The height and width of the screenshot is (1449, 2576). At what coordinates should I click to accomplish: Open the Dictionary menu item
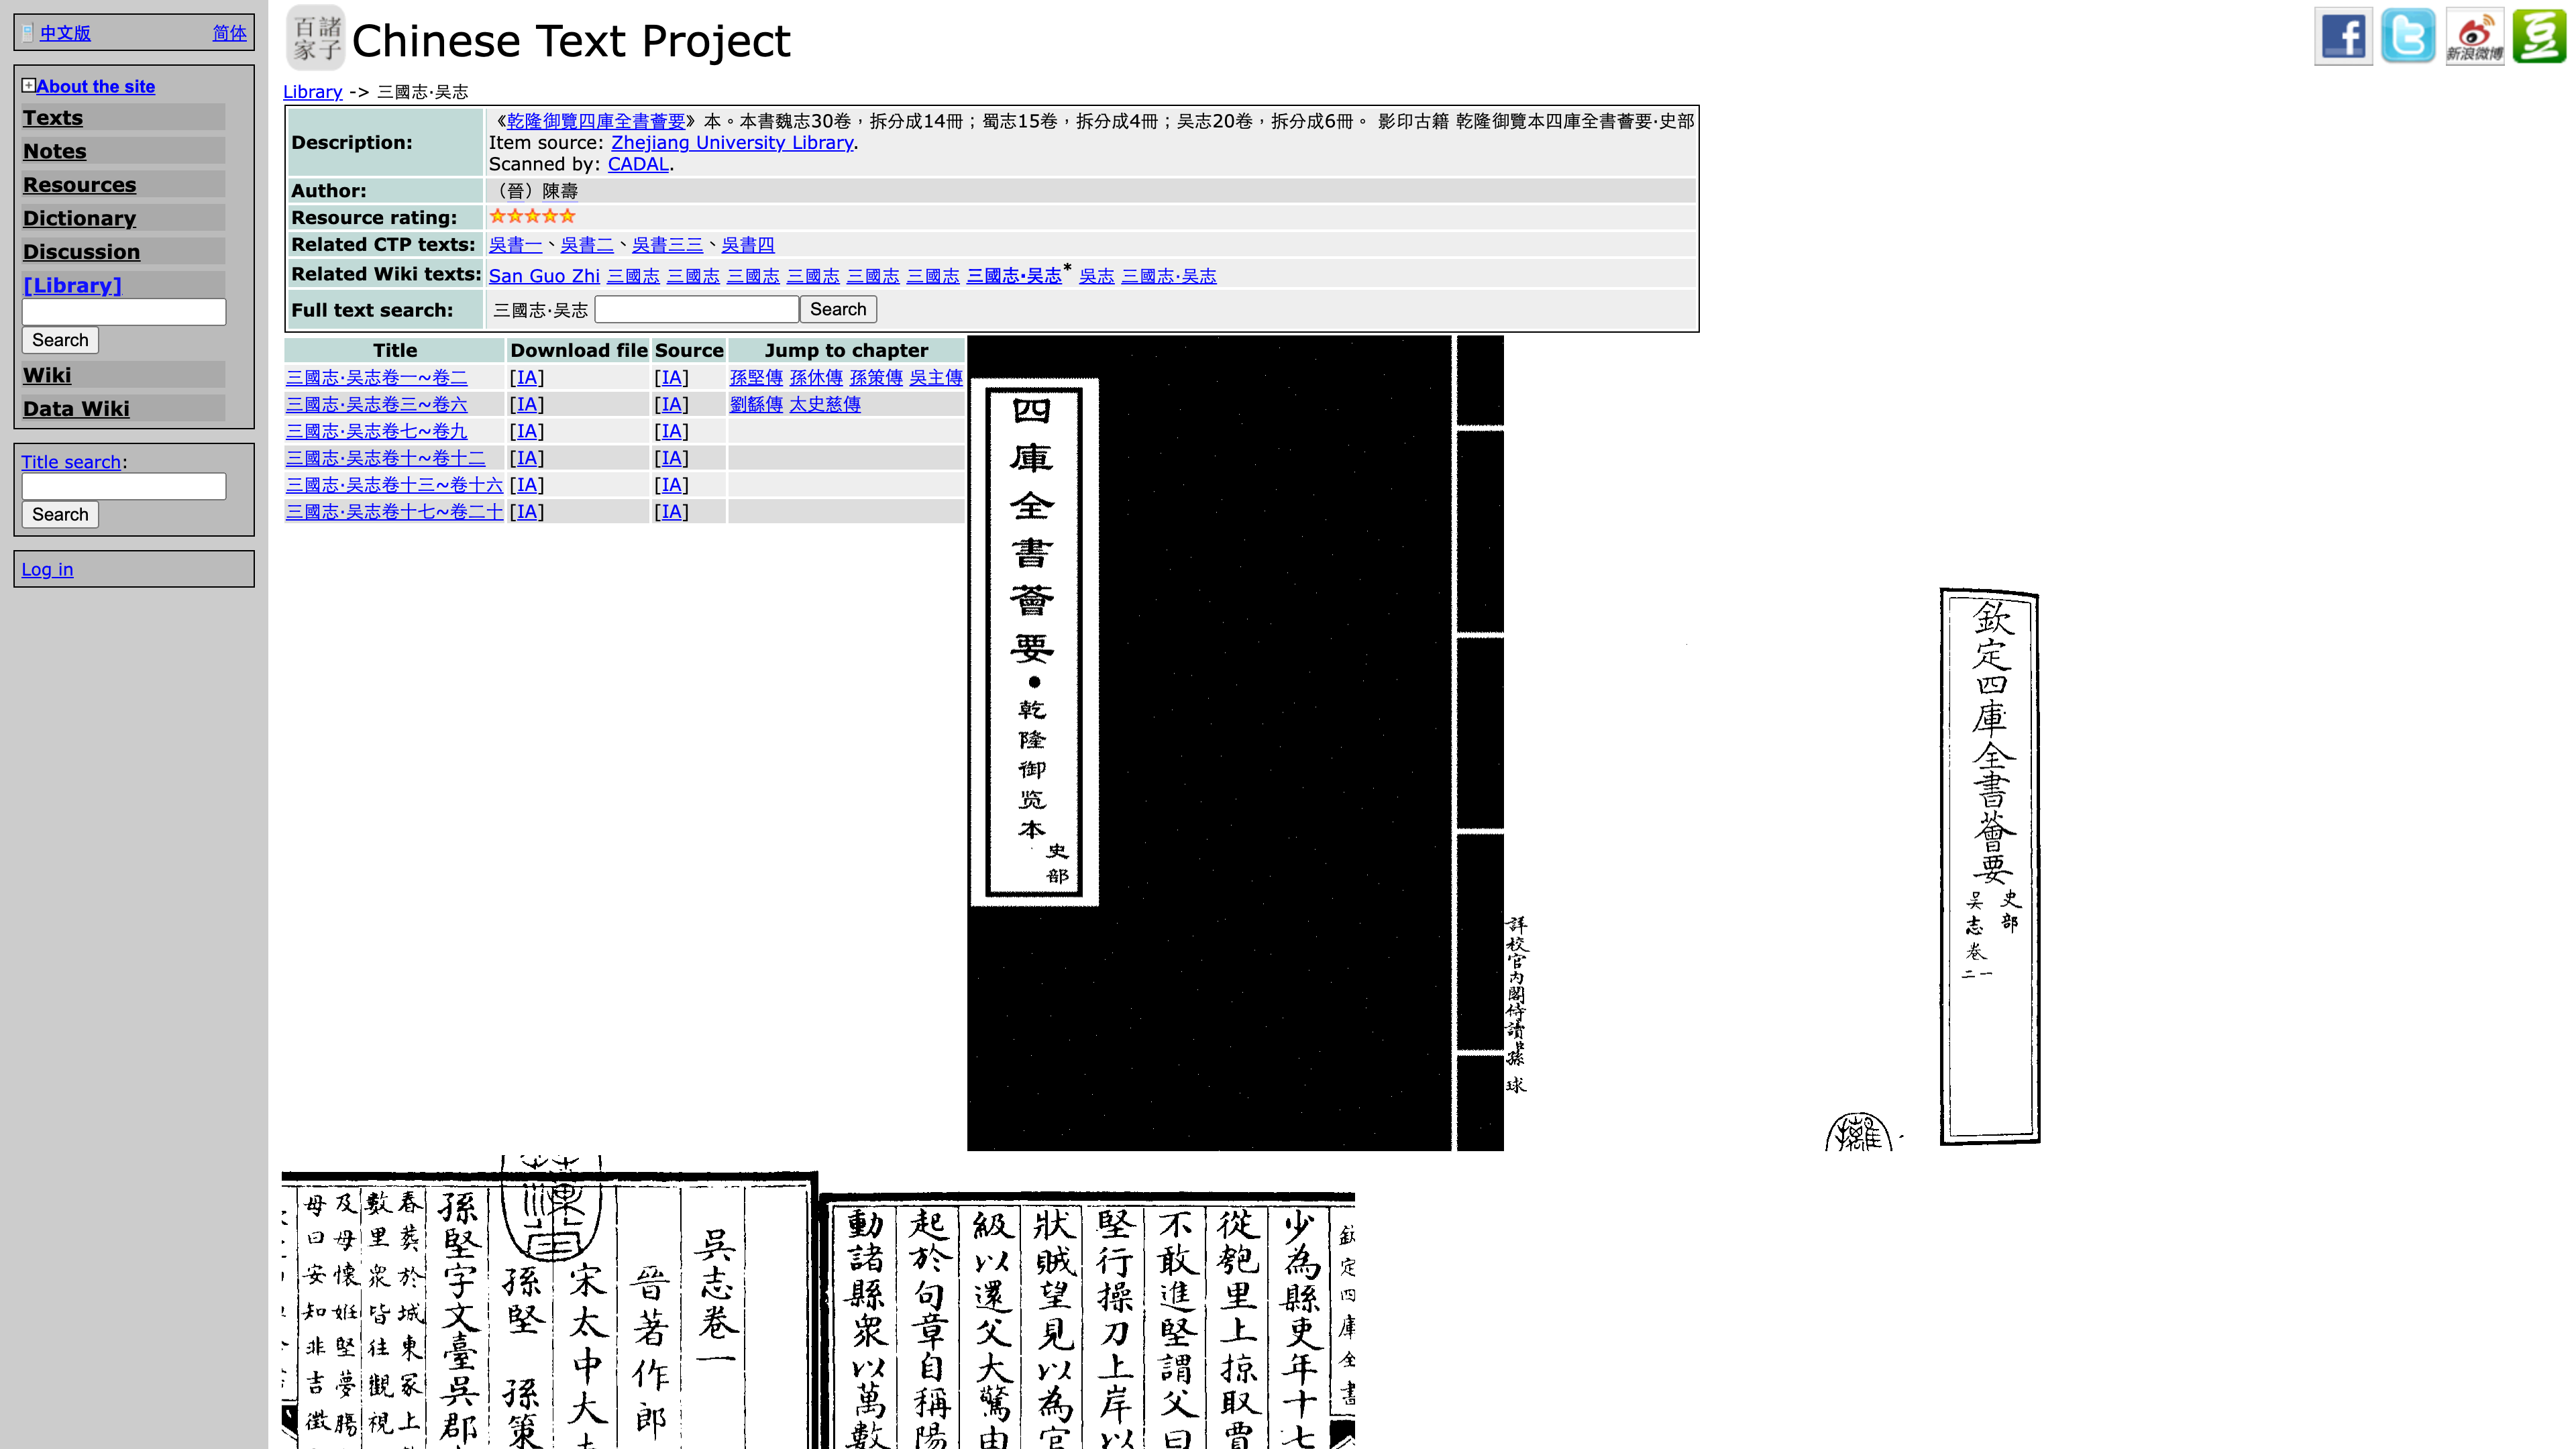click(x=79, y=218)
